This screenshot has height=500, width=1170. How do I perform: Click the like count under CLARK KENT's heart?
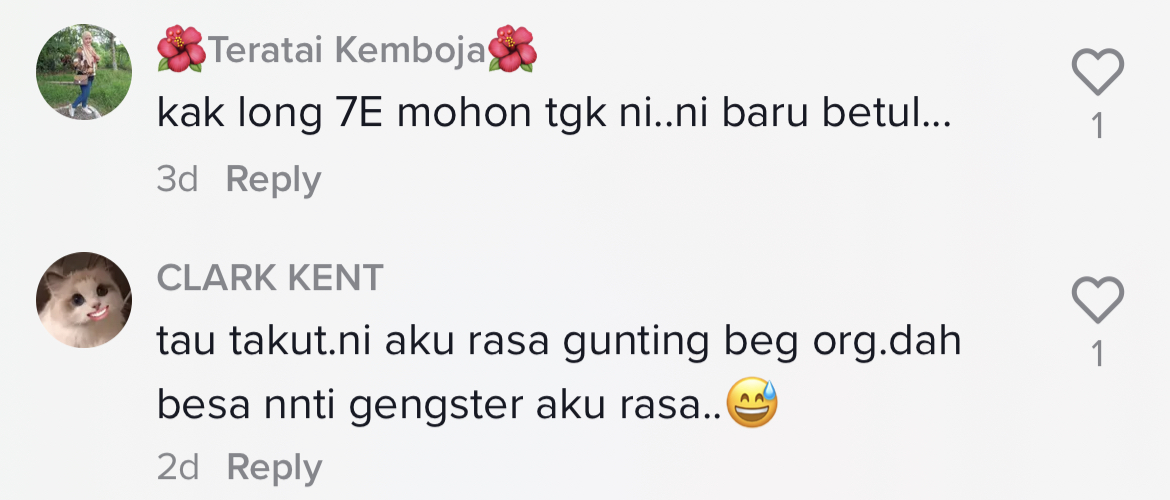(x=1098, y=354)
